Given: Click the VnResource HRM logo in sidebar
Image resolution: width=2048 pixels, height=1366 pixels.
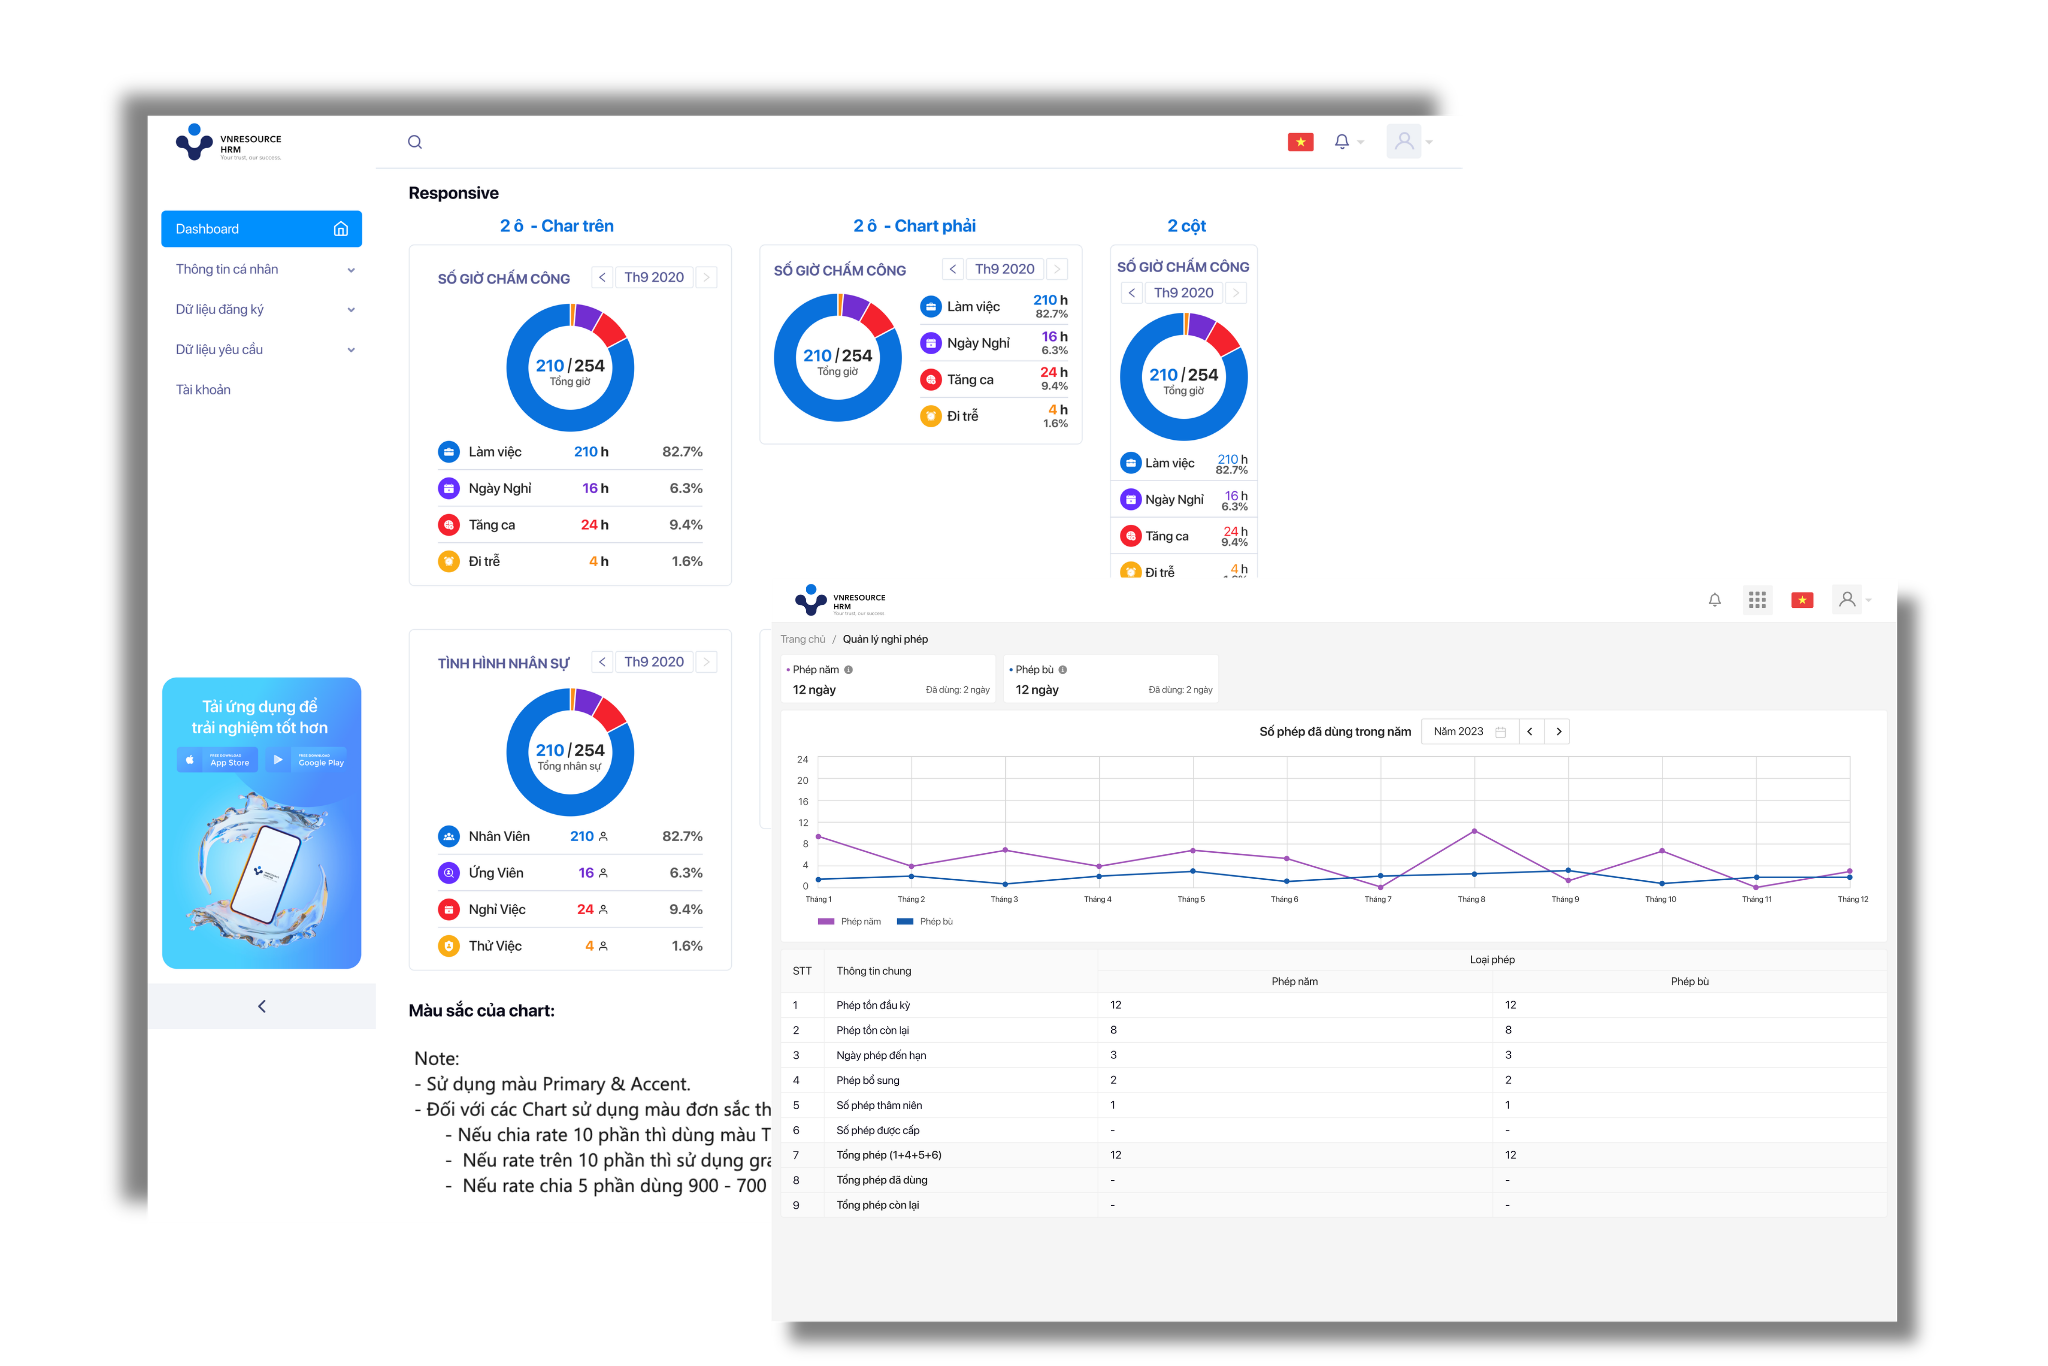Looking at the screenshot, I should (229, 143).
